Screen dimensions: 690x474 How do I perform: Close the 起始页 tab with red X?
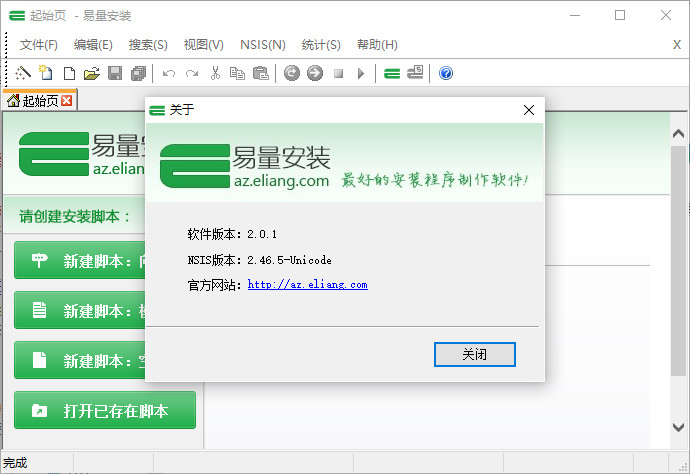(66, 101)
